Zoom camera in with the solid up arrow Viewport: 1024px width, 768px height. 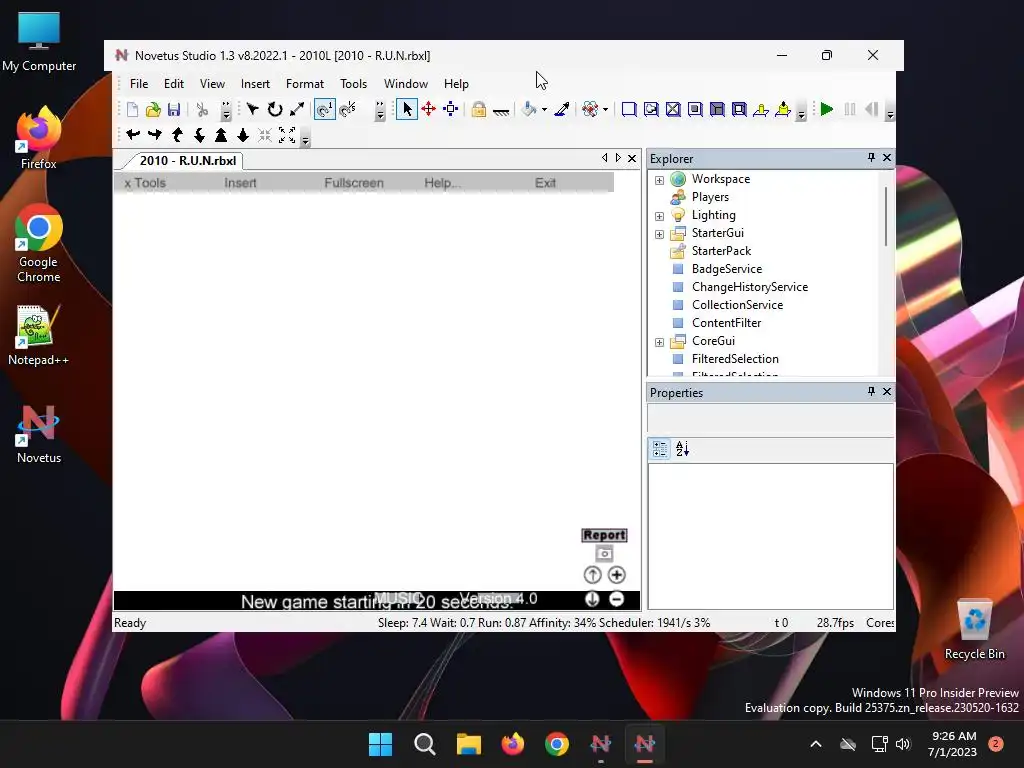[x=221, y=135]
